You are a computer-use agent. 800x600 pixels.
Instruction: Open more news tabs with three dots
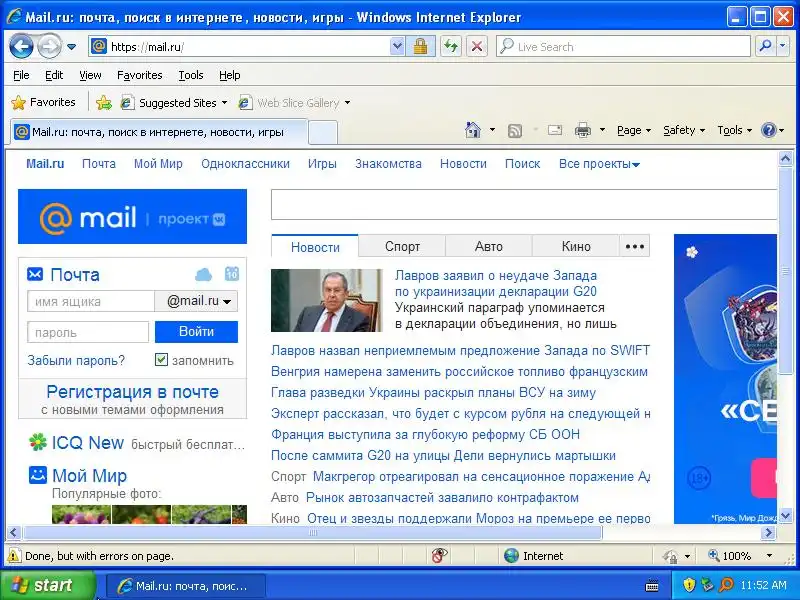point(634,246)
